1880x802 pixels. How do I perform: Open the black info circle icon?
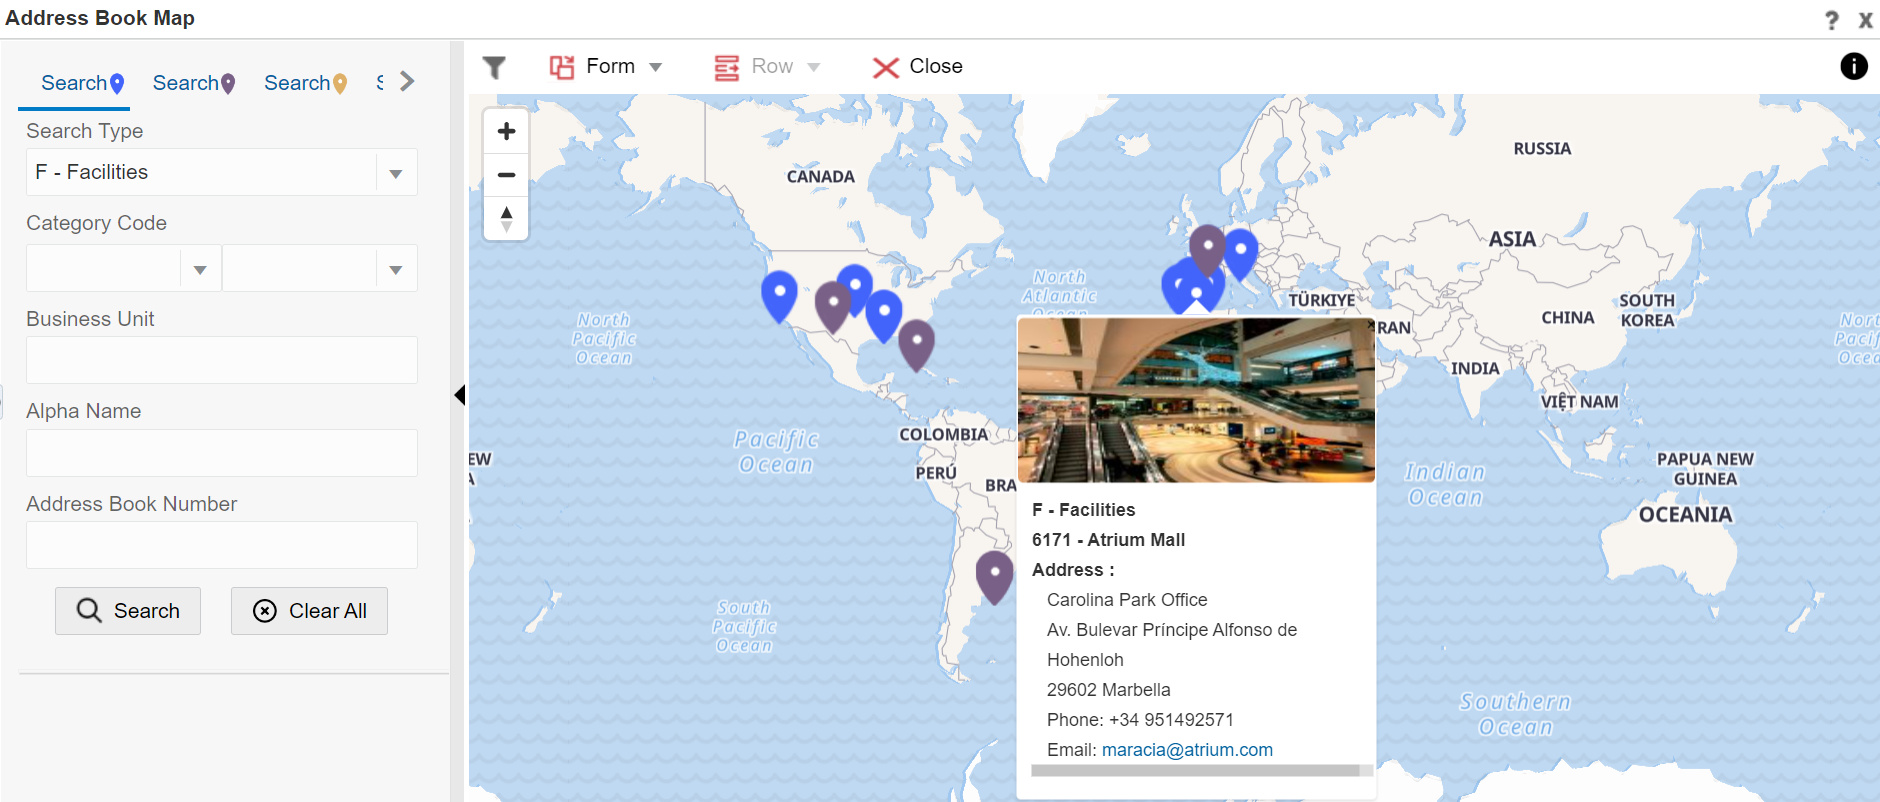(x=1853, y=66)
